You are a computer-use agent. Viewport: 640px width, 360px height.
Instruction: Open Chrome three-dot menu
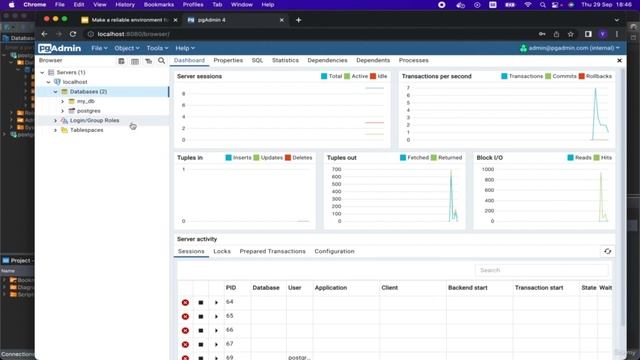617,34
